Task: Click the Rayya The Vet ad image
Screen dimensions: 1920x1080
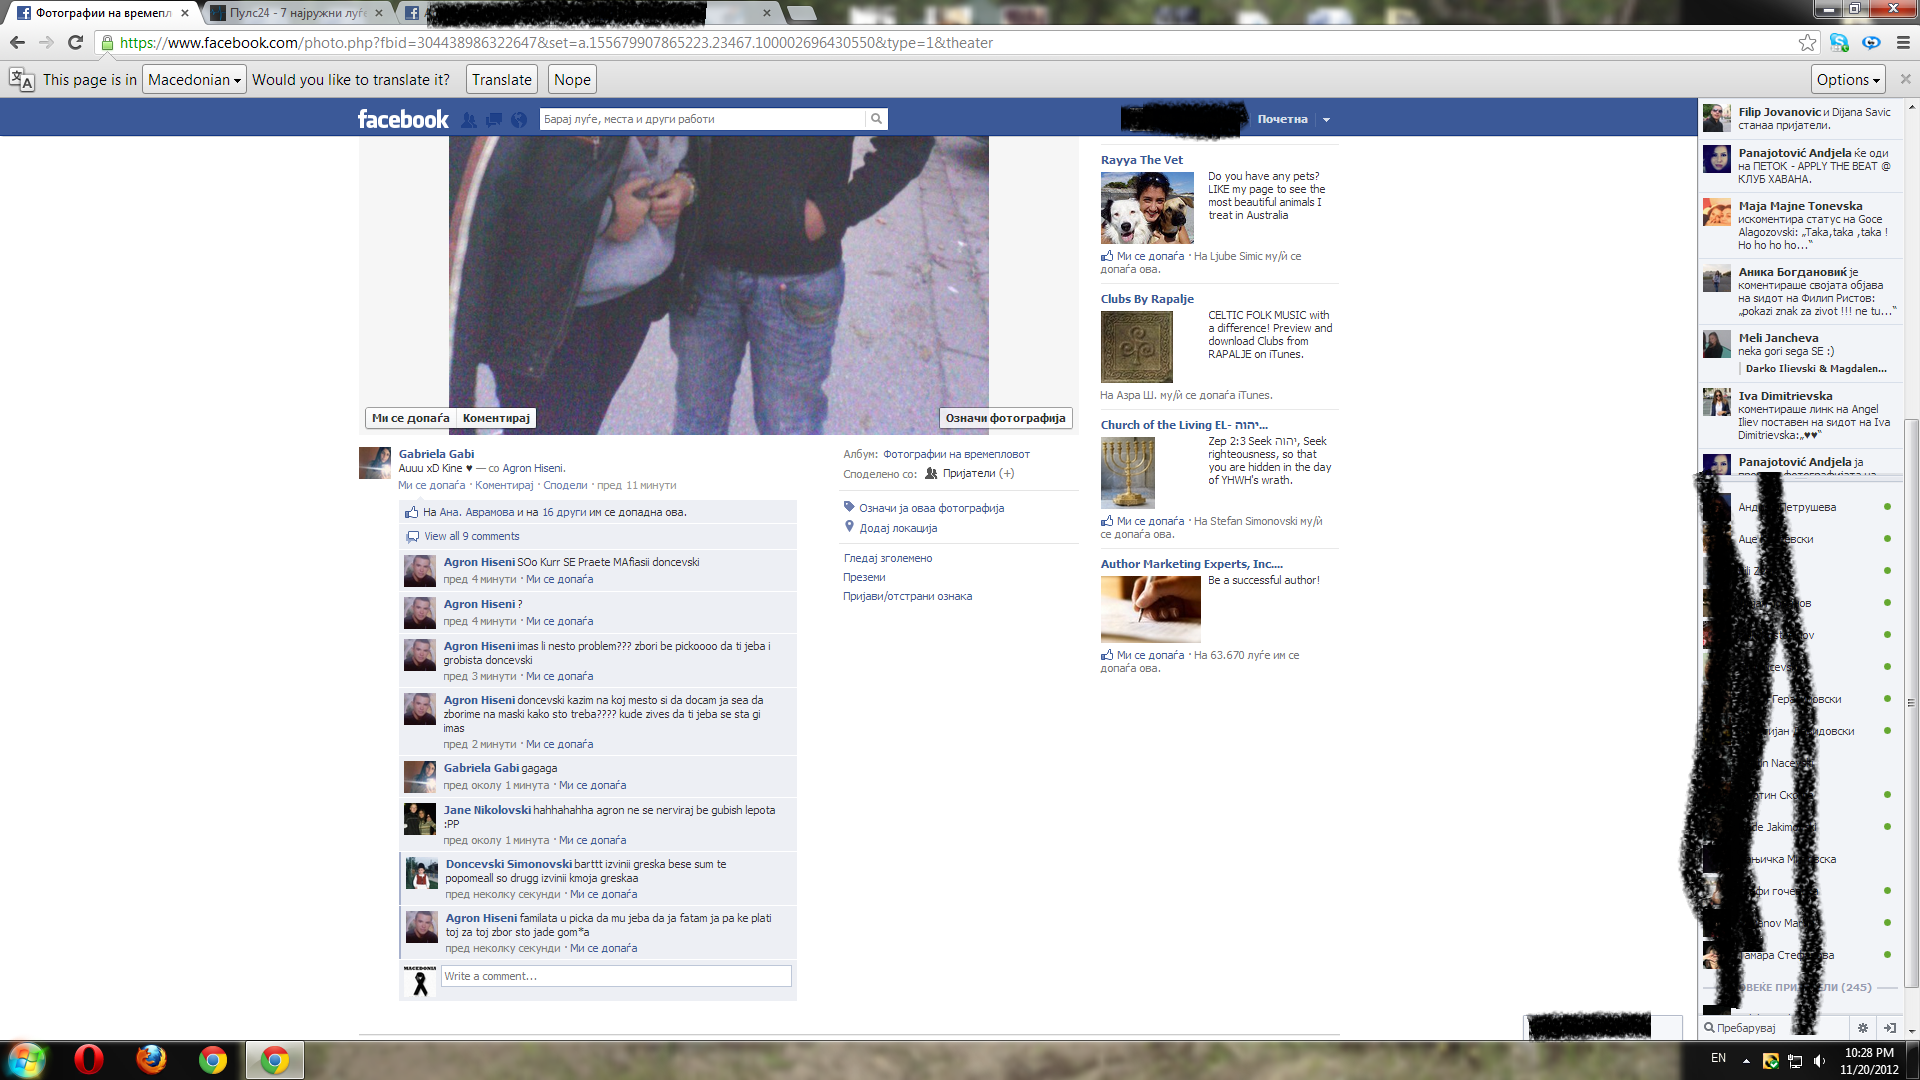Action: tap(1147, 208)
